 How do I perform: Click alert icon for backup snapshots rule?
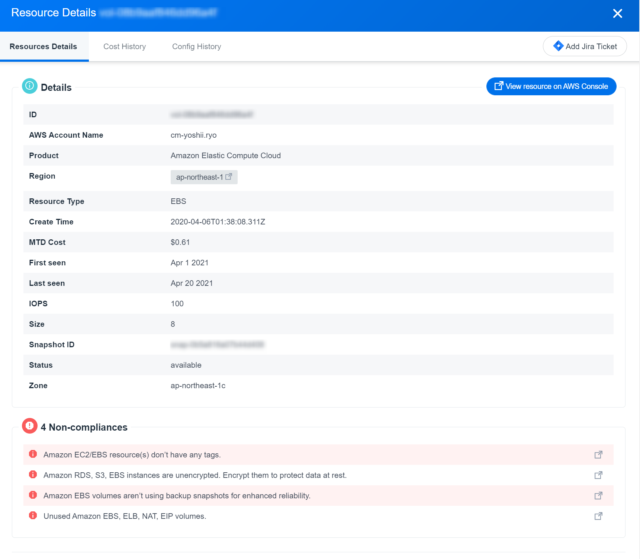coord(33,495)
